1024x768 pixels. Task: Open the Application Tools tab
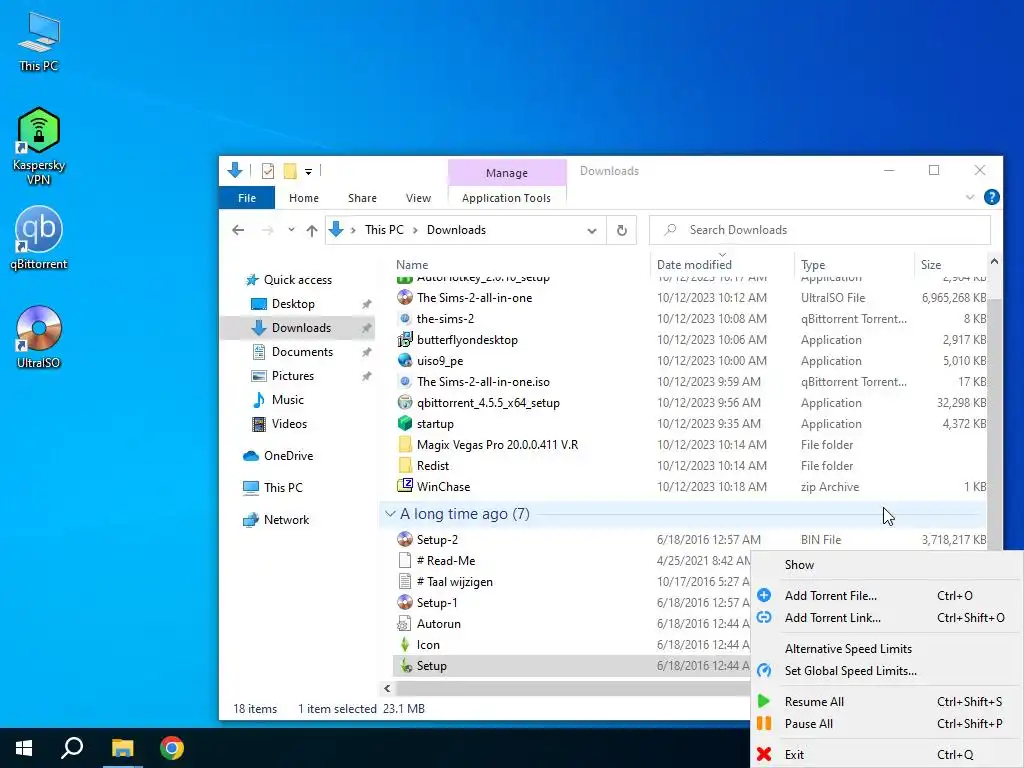[506, 198]
